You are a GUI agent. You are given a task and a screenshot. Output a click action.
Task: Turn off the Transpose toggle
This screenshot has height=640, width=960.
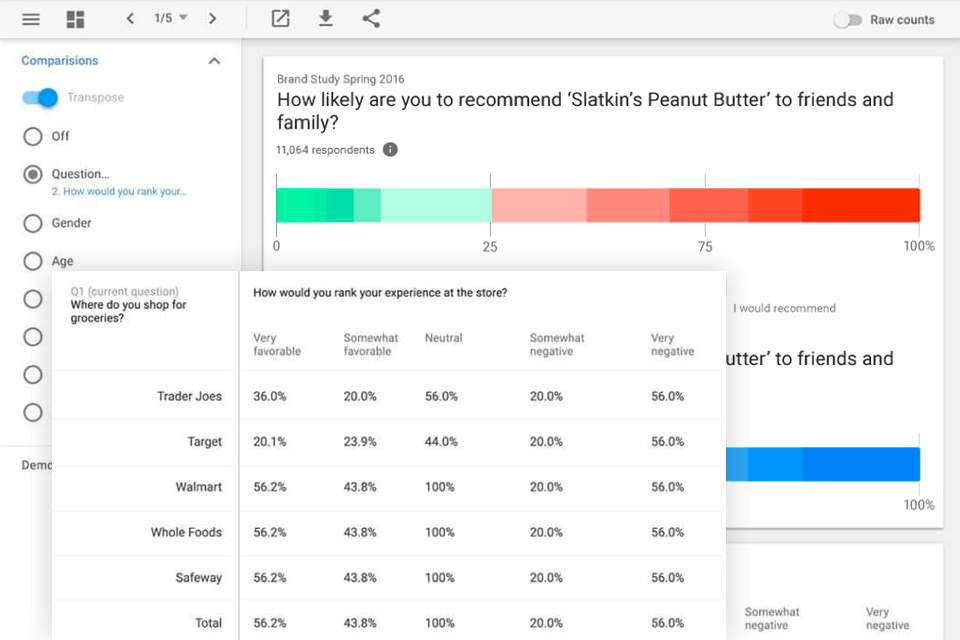click(40, 98)
